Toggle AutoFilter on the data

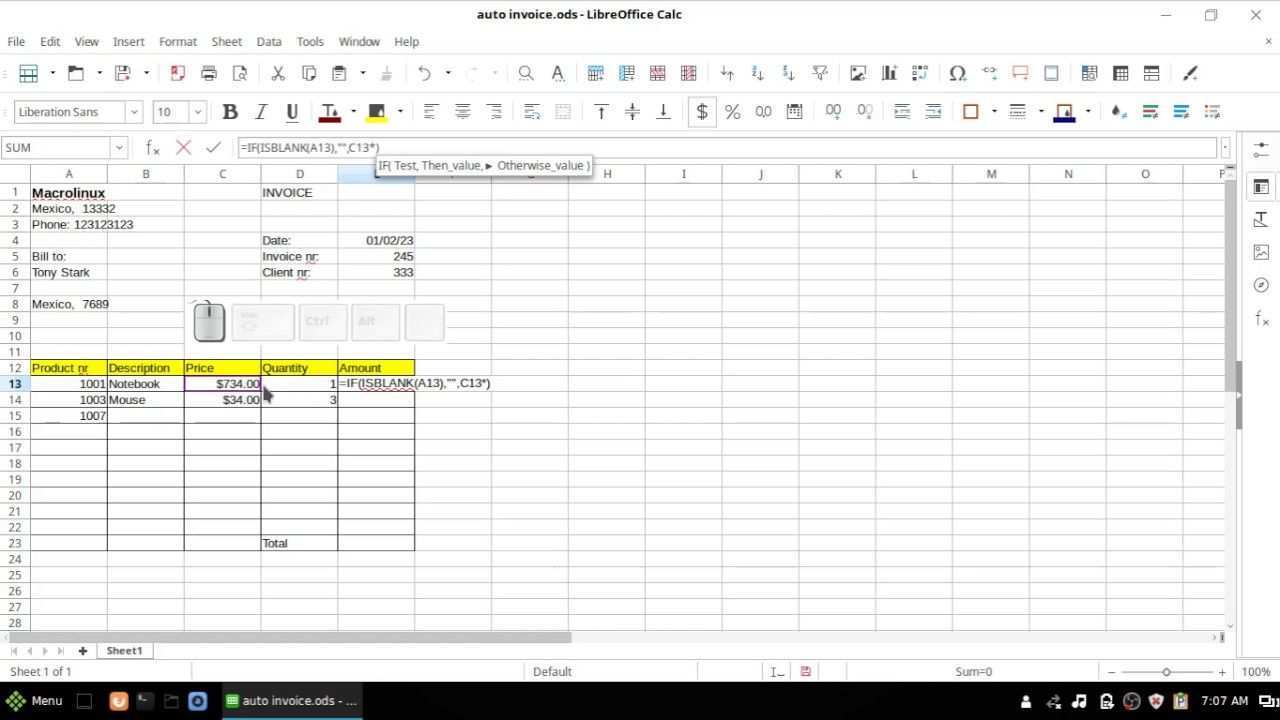[x=820, y=73]
